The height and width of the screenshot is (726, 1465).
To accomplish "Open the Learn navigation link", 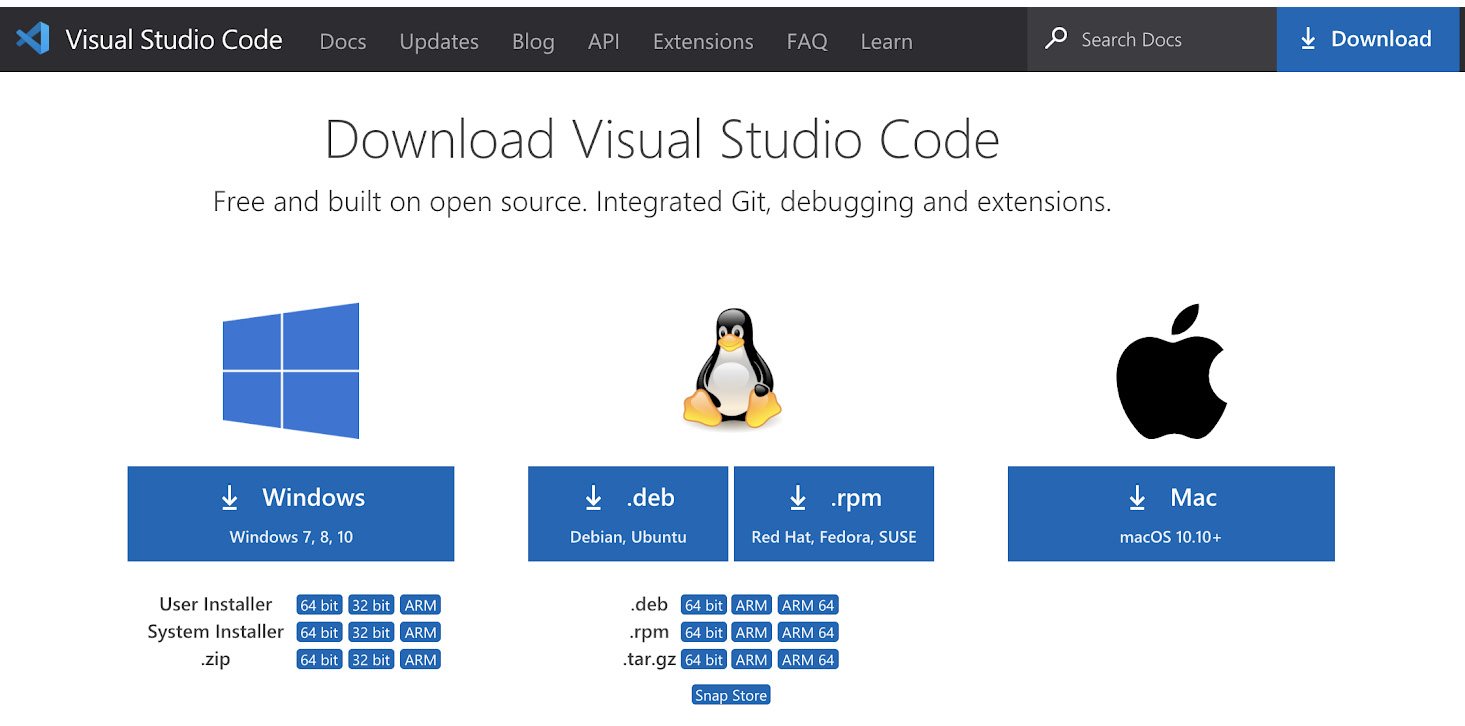I will 887,41.
